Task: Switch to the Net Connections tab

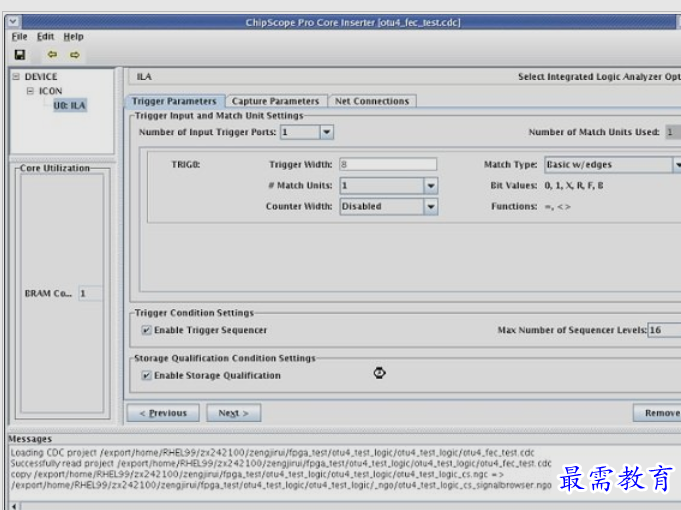Action: tap(371, 101)
